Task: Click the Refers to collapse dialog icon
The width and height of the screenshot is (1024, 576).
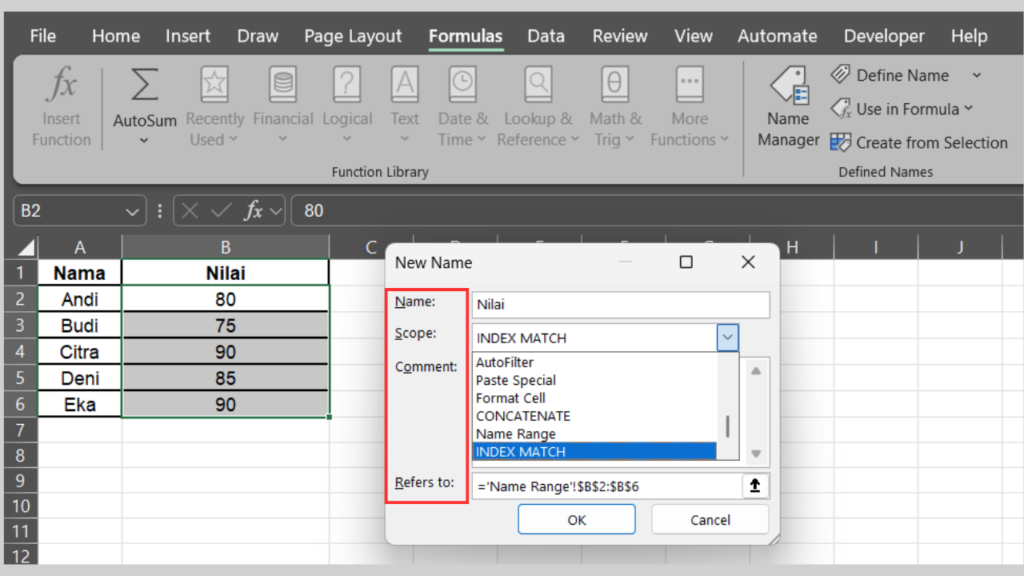Action: pos(755,486)
